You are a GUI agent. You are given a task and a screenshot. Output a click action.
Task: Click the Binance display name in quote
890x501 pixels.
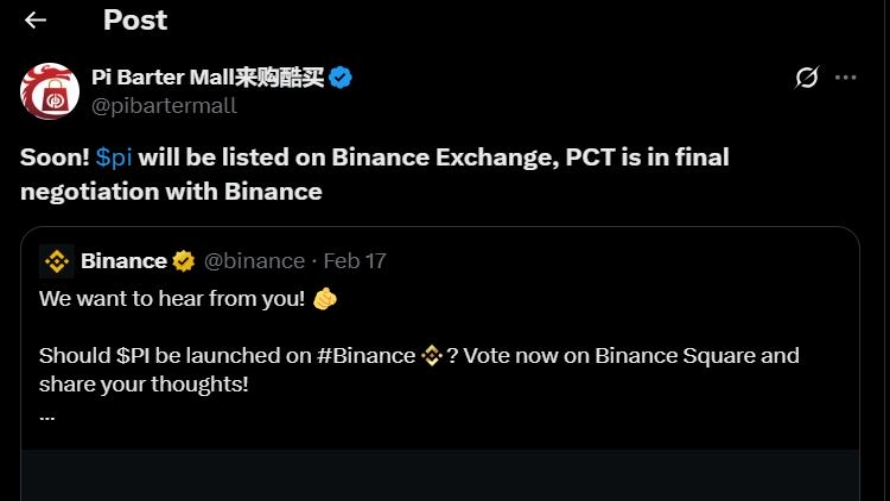[x=124, y=261]
